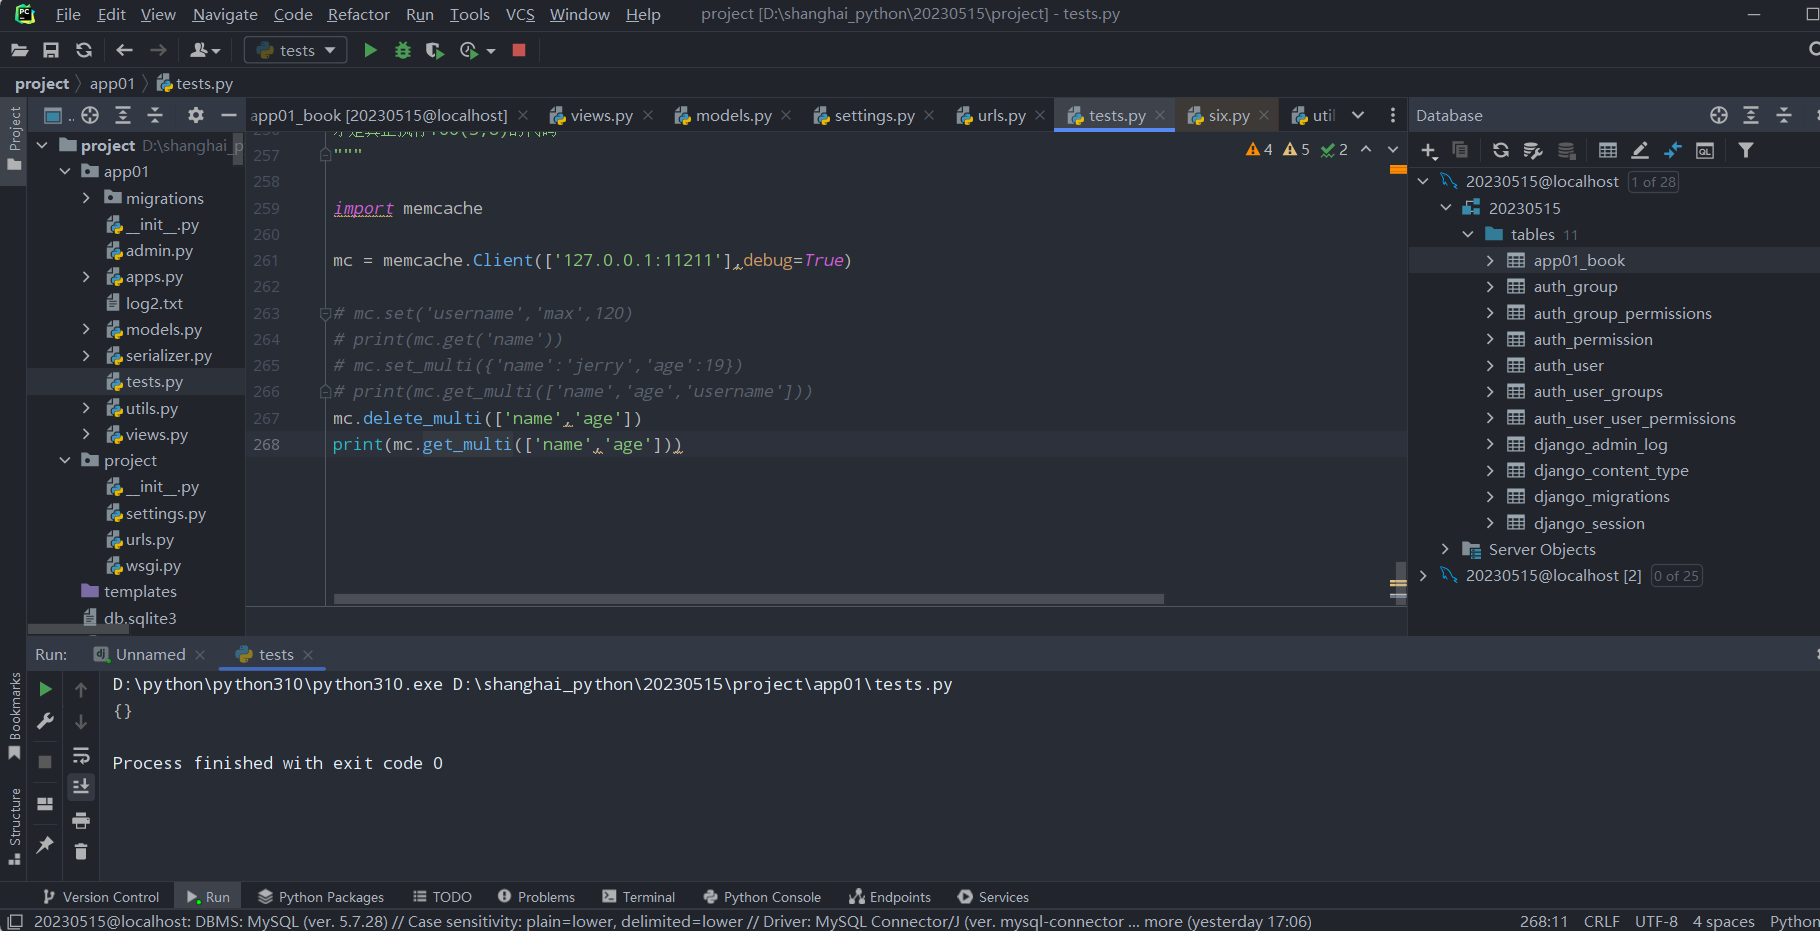Clear all Run output with trash icon
1820x931 pixels.
81,852
